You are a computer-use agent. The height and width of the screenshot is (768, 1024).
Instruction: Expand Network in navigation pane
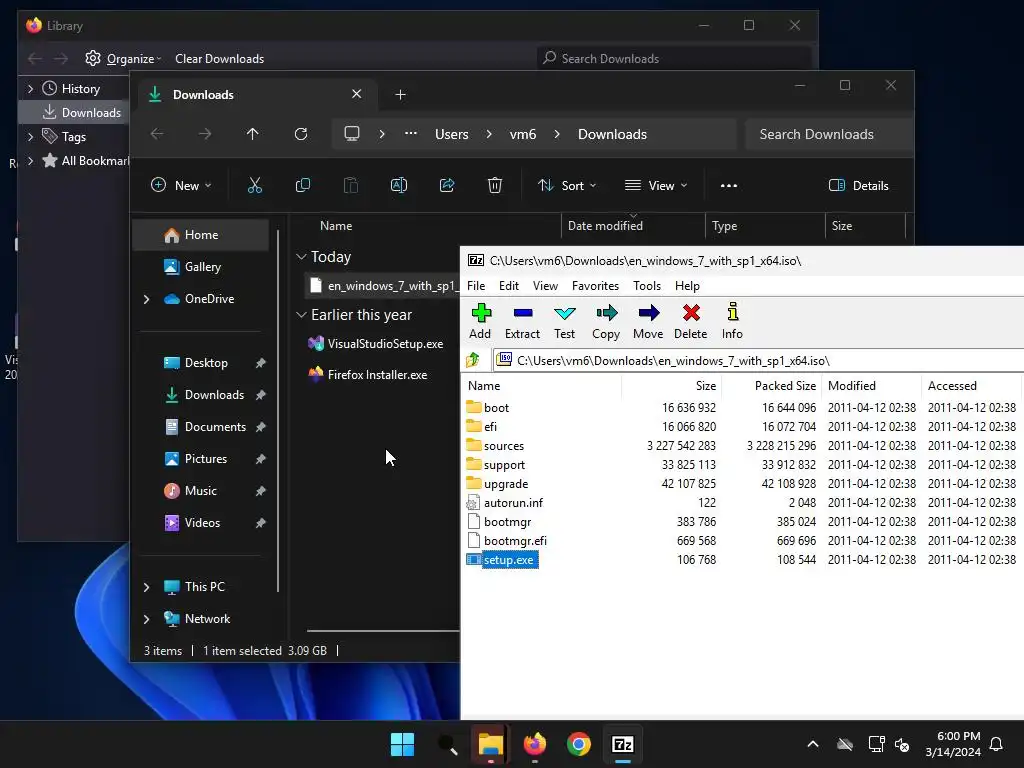click(x=146, y=619)
